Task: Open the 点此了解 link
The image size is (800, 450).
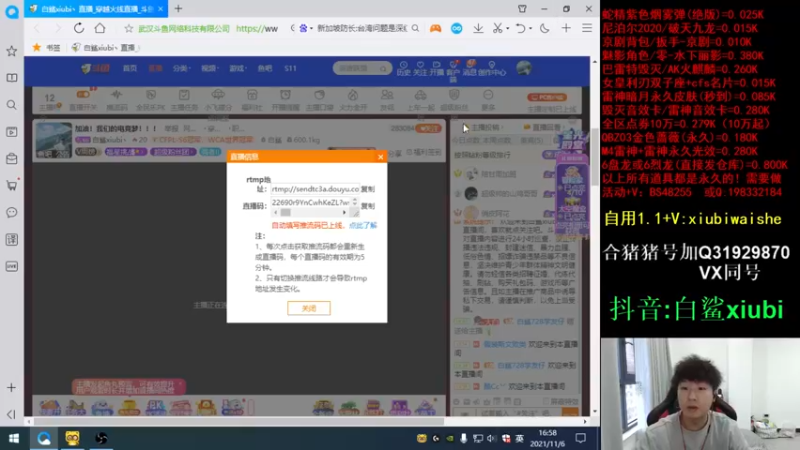Action: pos(363,226)
